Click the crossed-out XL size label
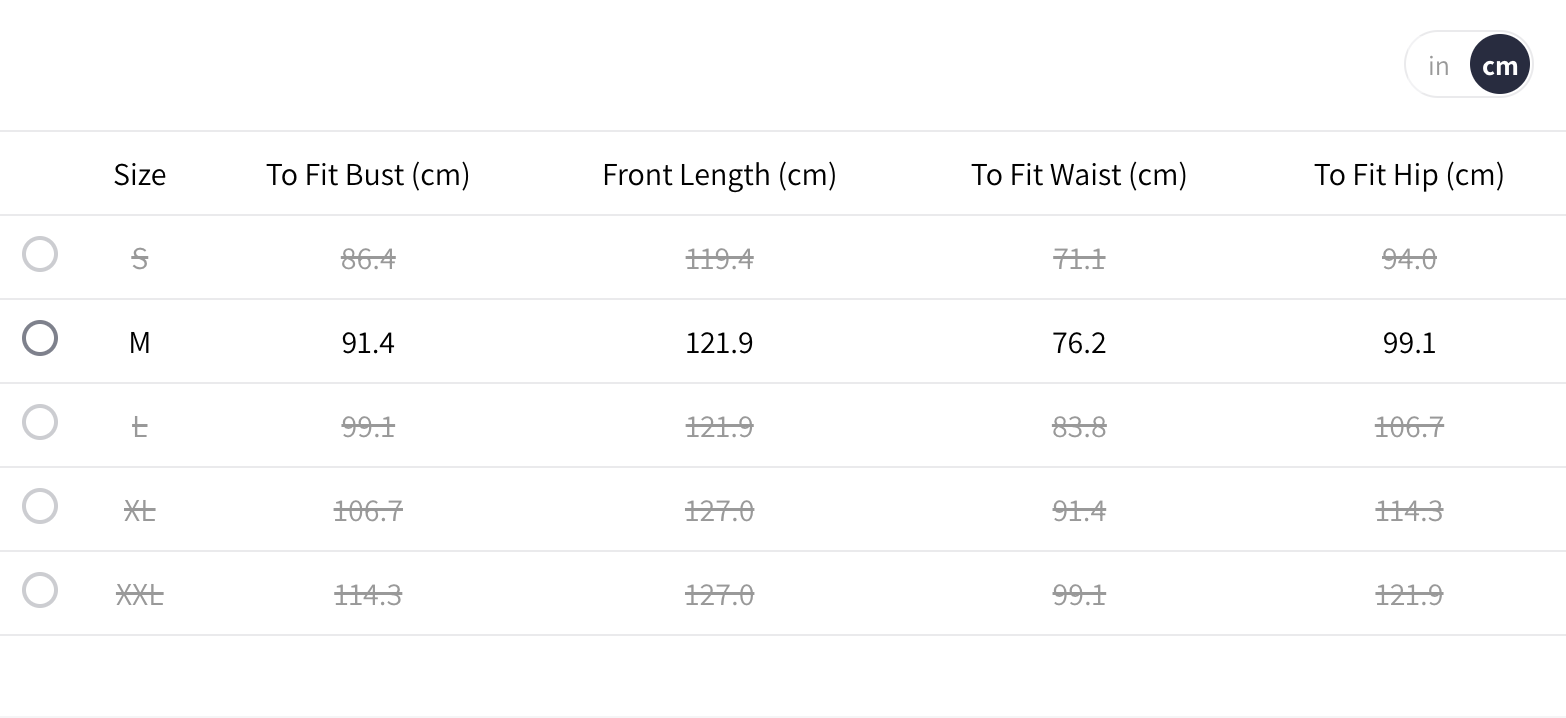 [x=140, y=511]
